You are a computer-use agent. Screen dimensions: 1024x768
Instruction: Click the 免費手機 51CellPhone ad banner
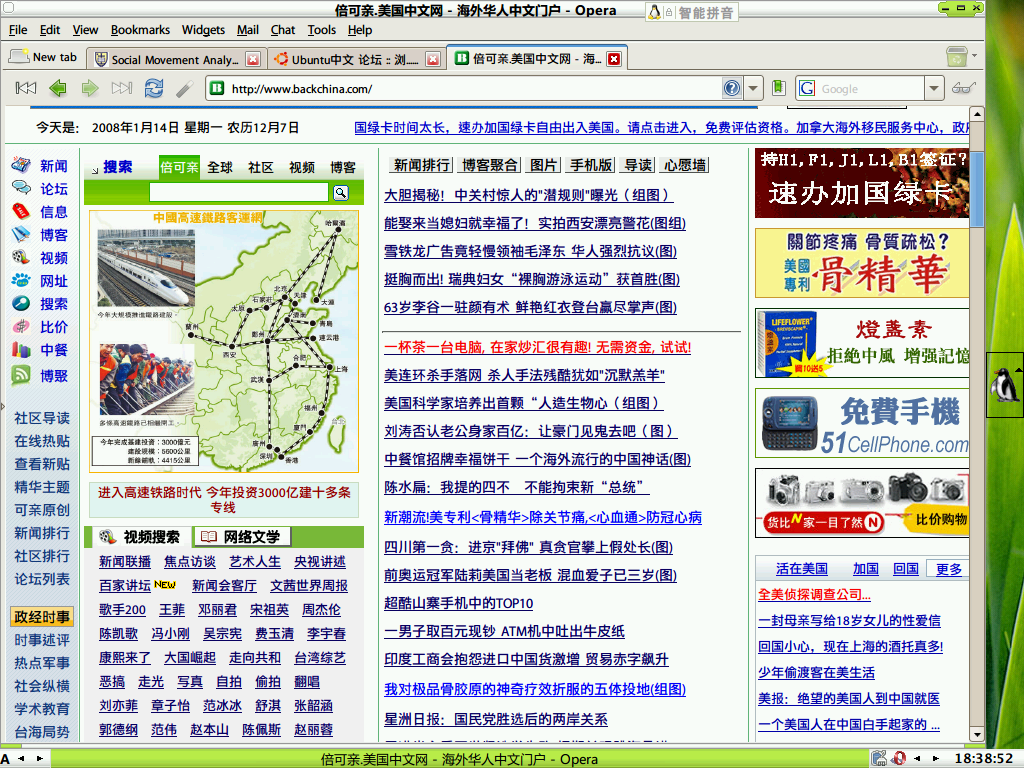862,423
